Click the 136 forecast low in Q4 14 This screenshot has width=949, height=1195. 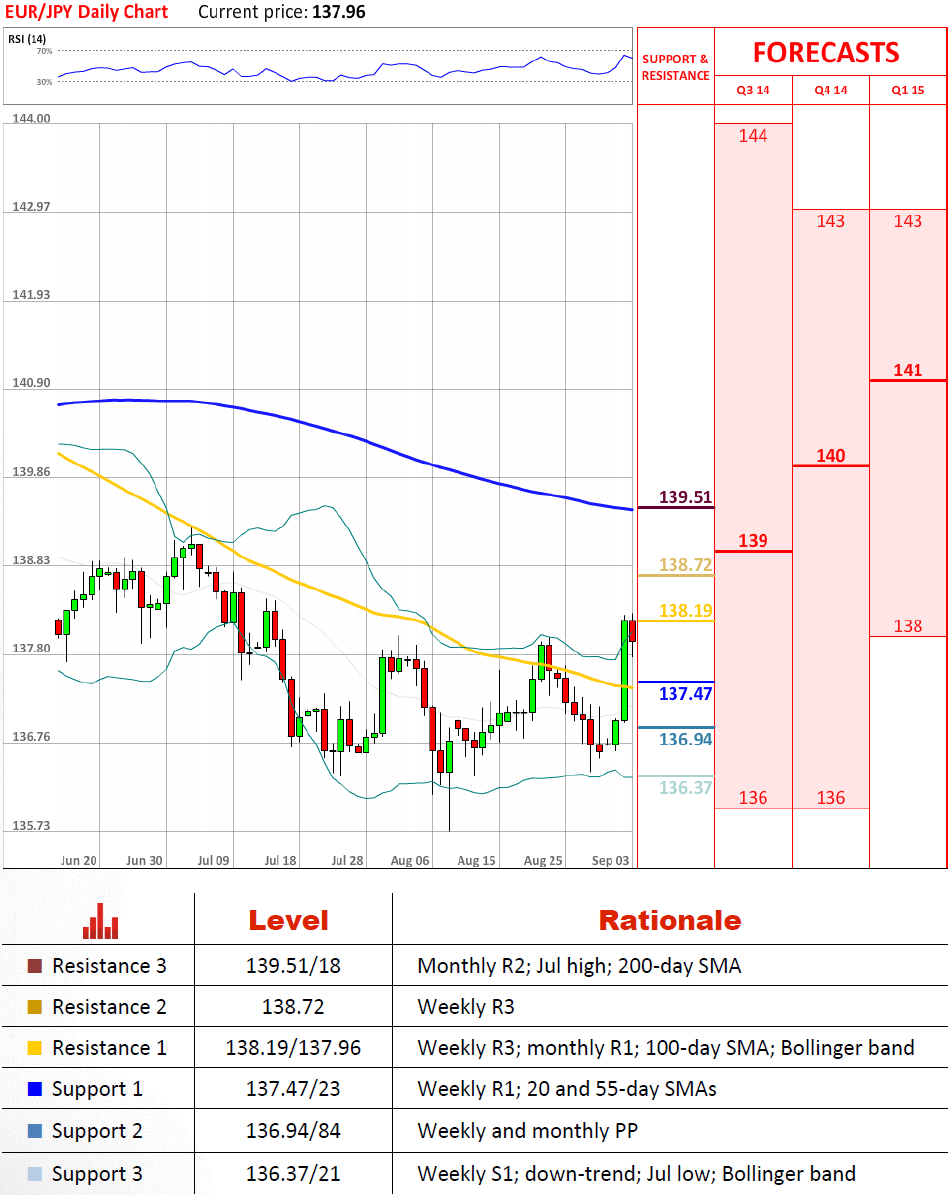tap(831, 798)
